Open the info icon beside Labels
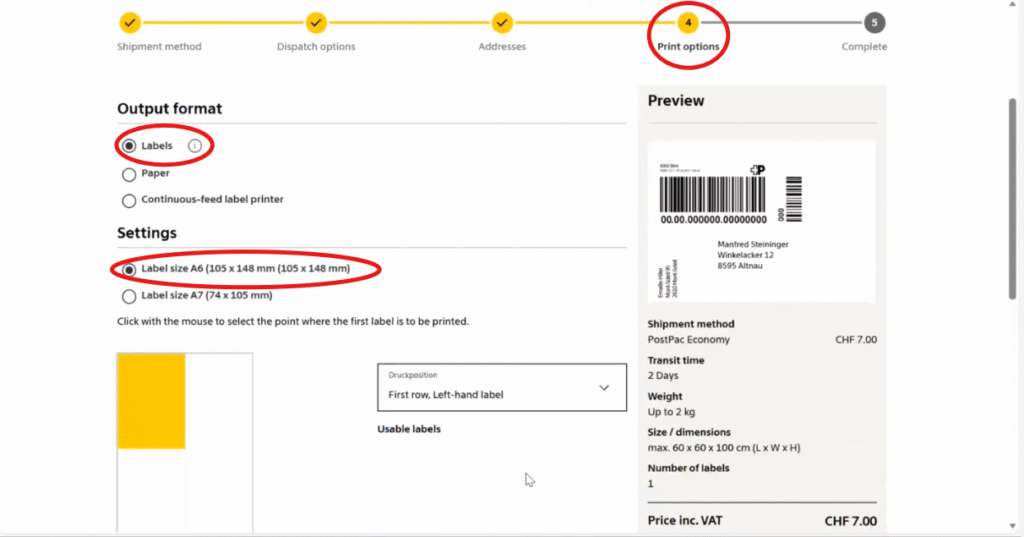 click(195, 146)
